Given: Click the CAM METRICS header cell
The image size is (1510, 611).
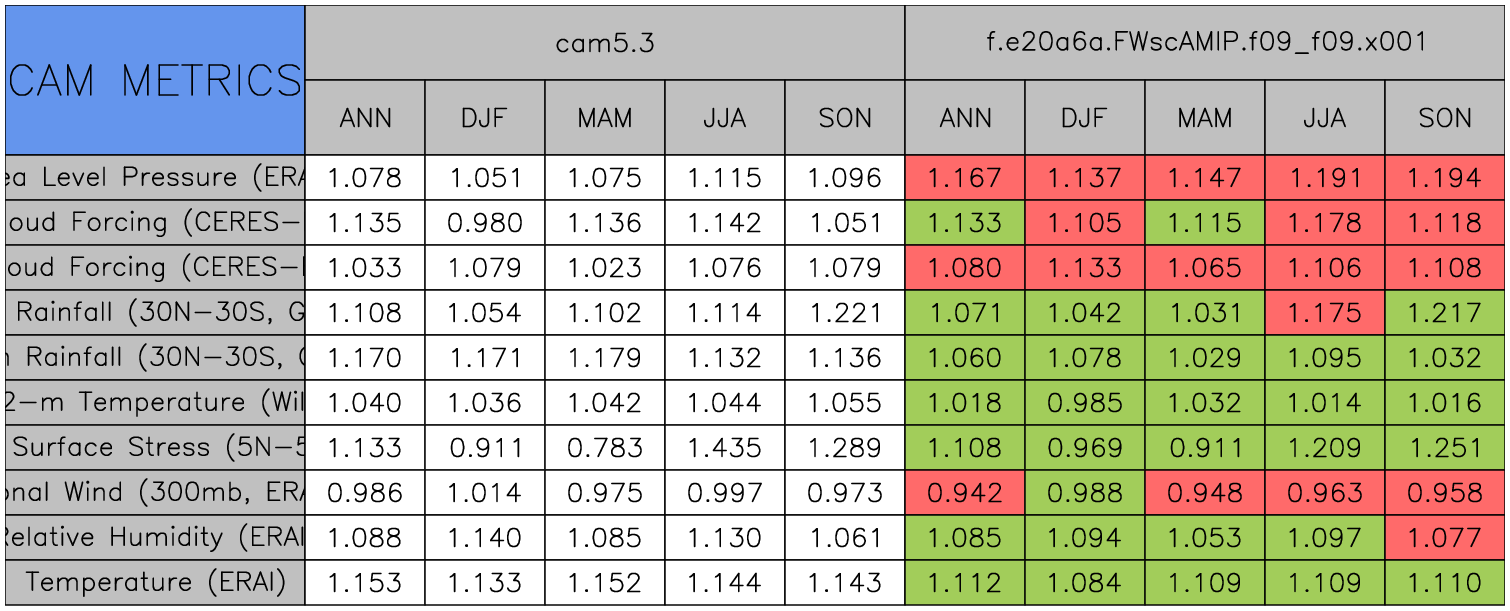Looking at the screenshot, I should pos(155,80).
